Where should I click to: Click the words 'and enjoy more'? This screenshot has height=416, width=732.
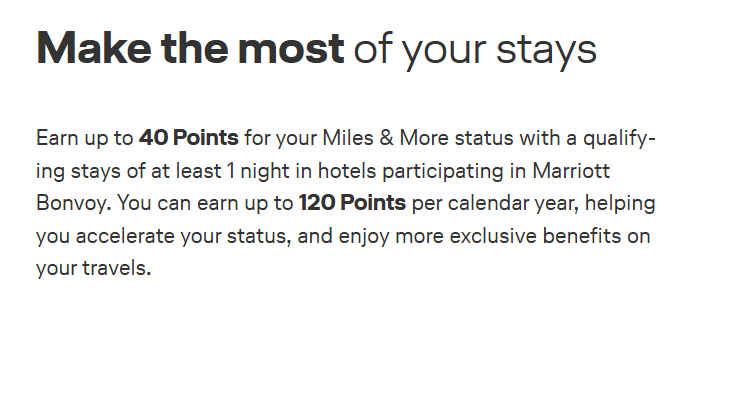pos(371,236)
